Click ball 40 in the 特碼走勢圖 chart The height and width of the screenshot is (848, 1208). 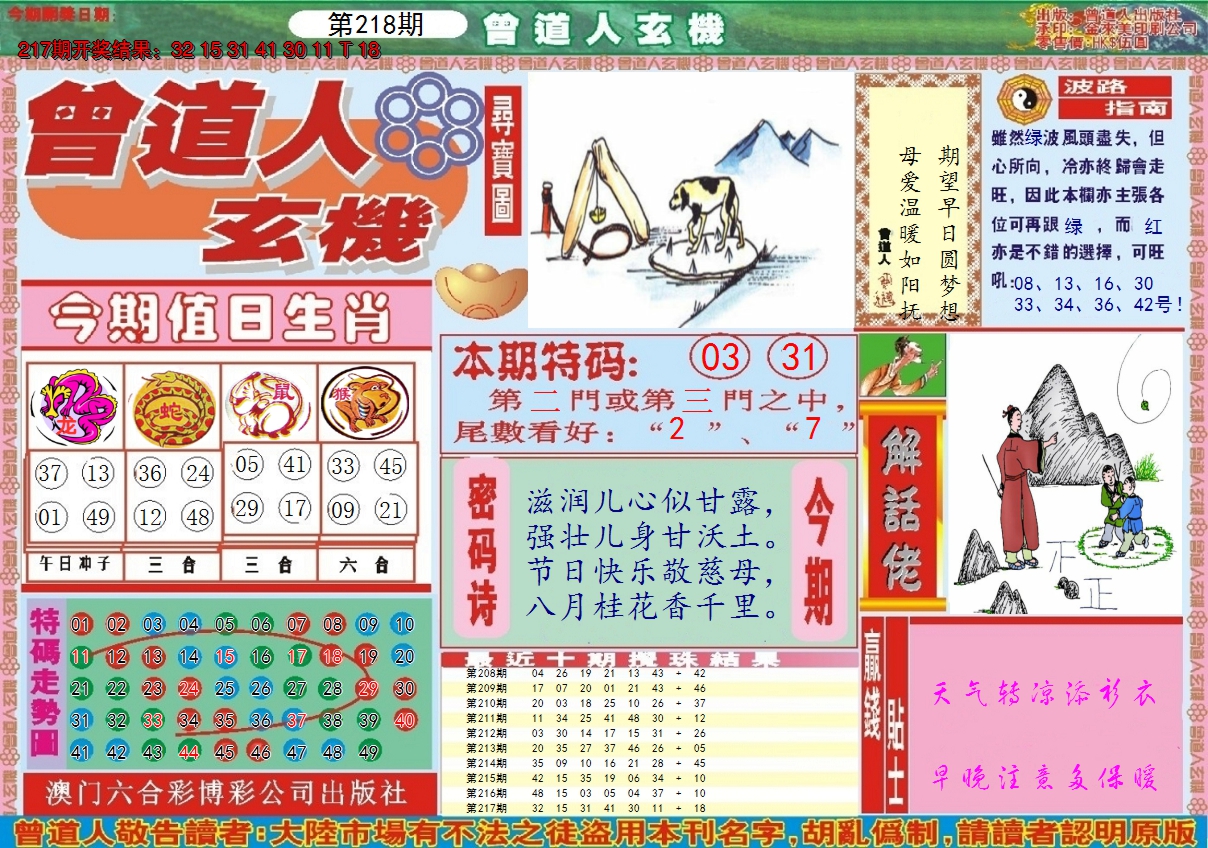404,720
